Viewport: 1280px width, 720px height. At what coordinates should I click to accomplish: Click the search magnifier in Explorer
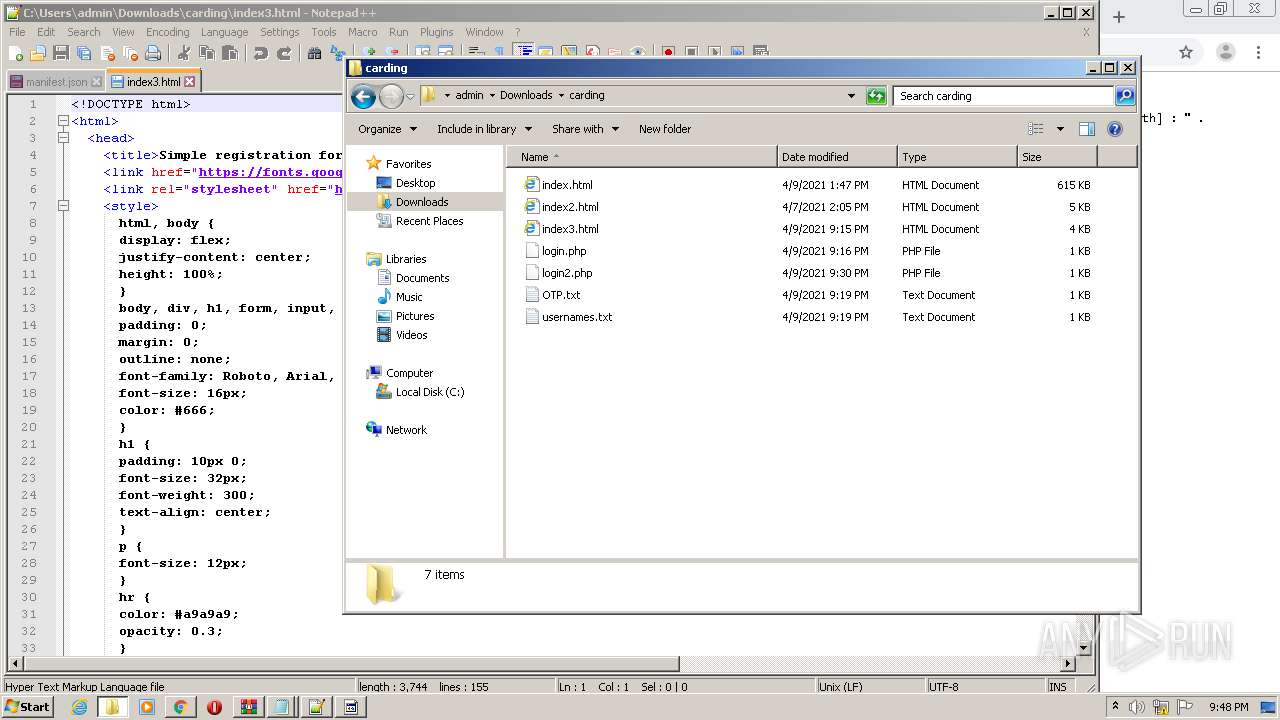click(1125, 96)
